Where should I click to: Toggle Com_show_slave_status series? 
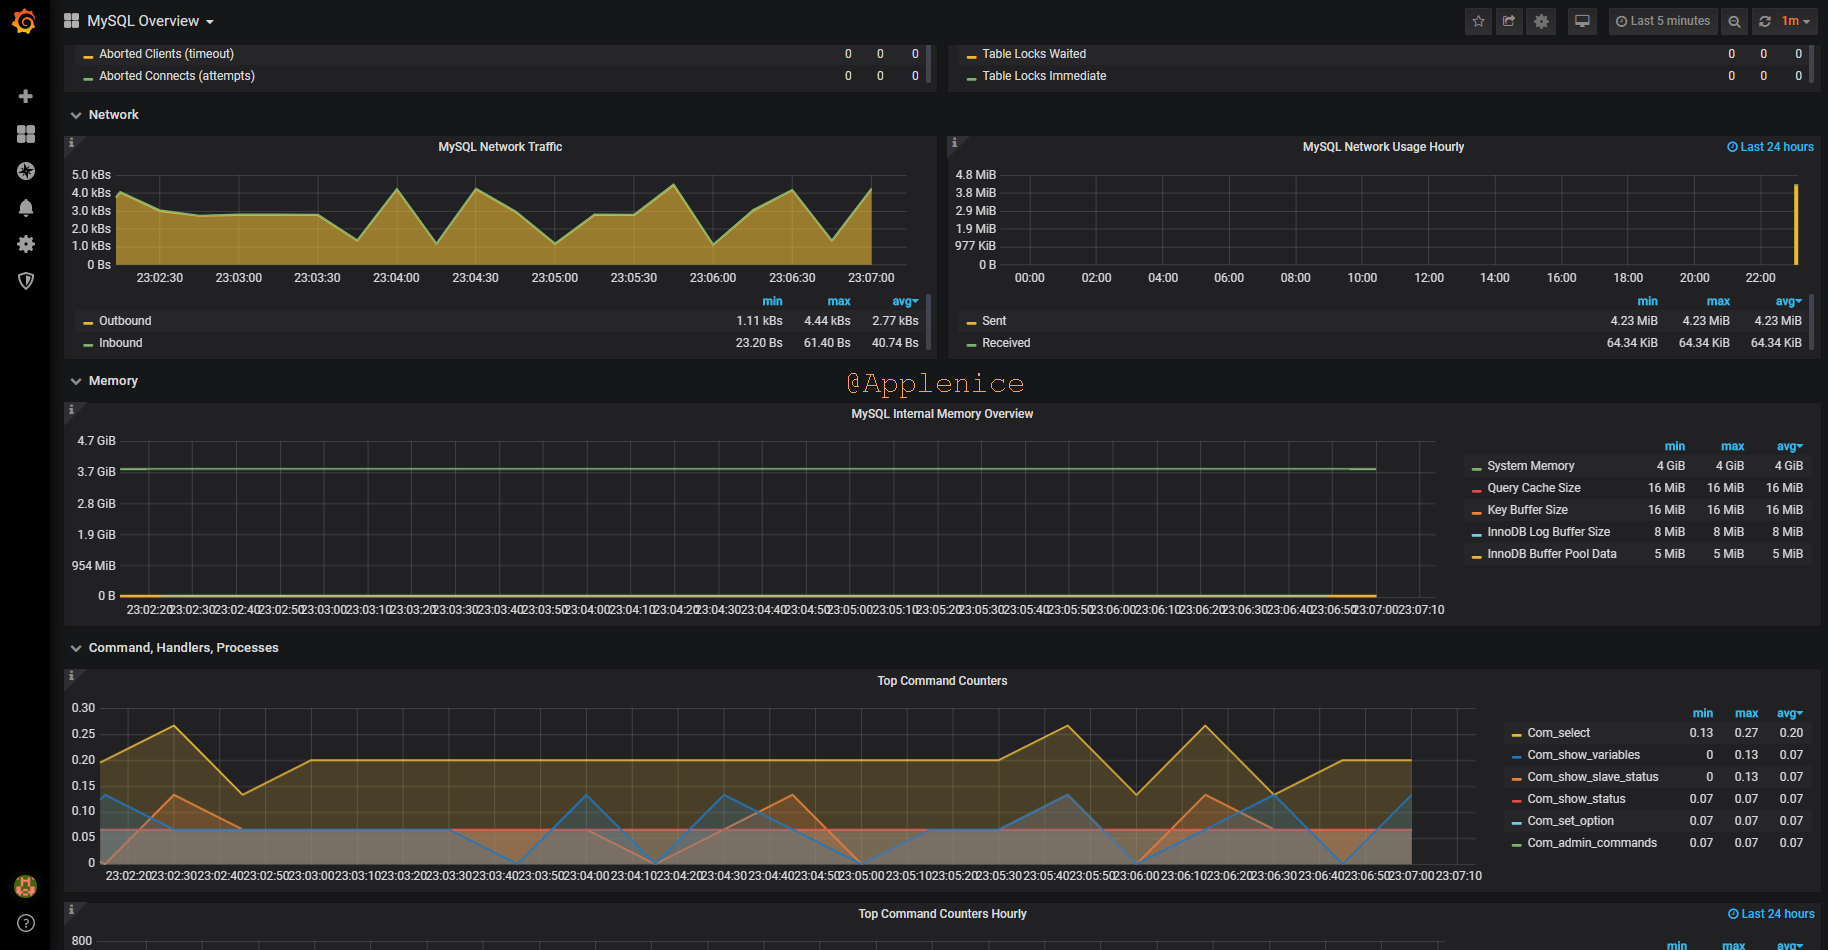click(x=1592, y=777)
